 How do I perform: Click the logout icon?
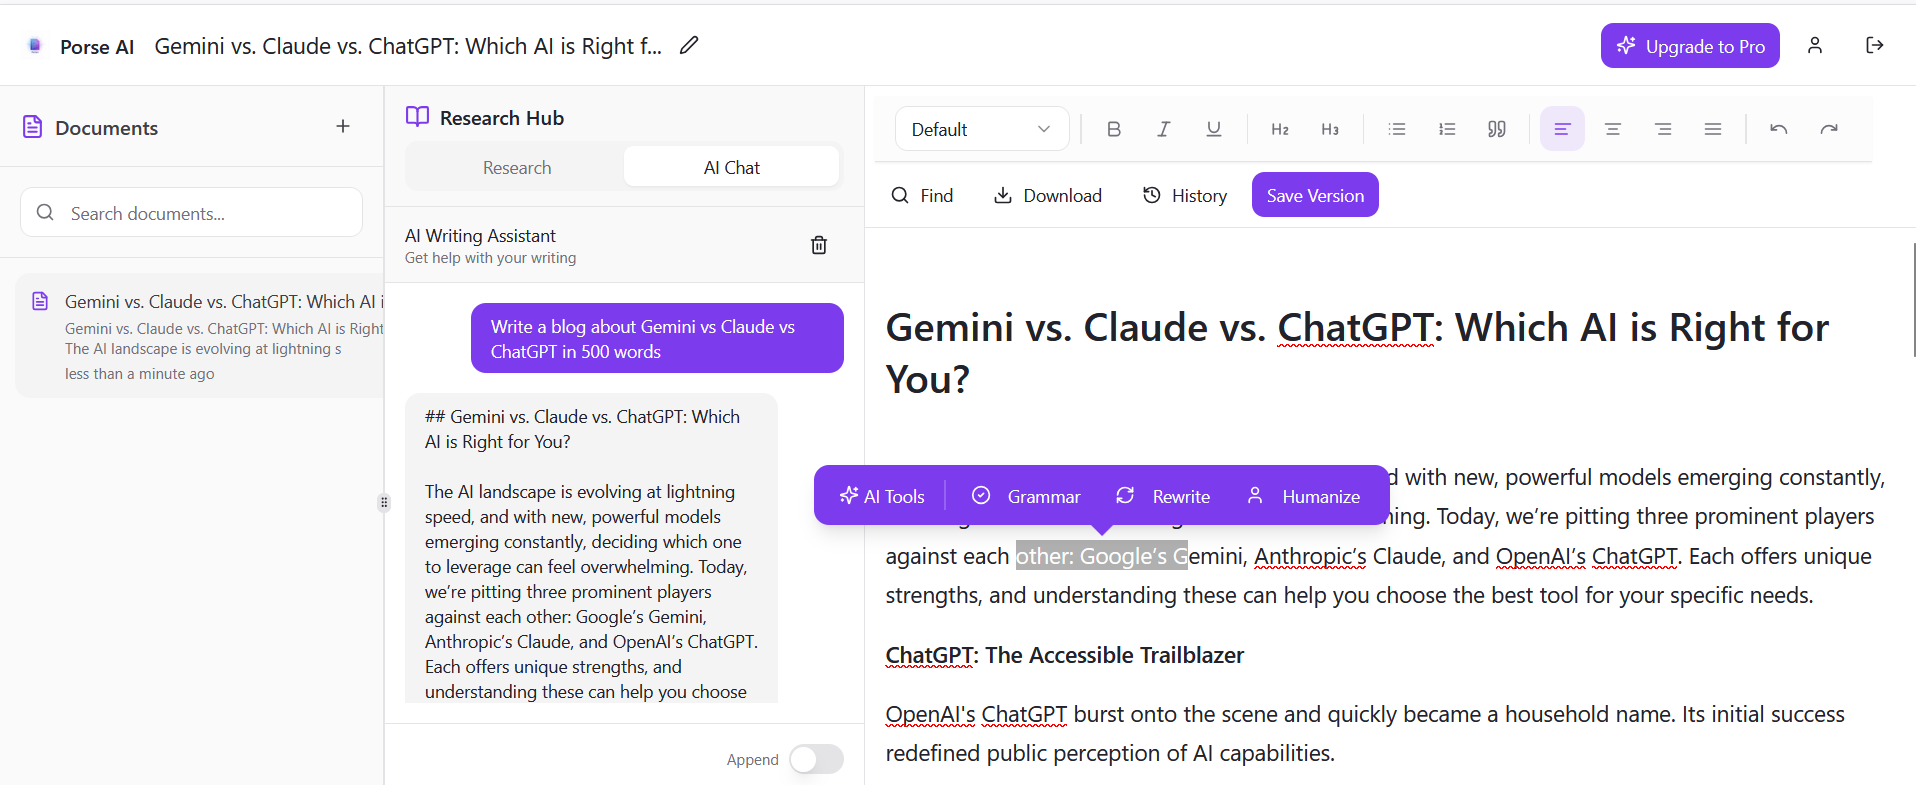[x=1875, y=45]
